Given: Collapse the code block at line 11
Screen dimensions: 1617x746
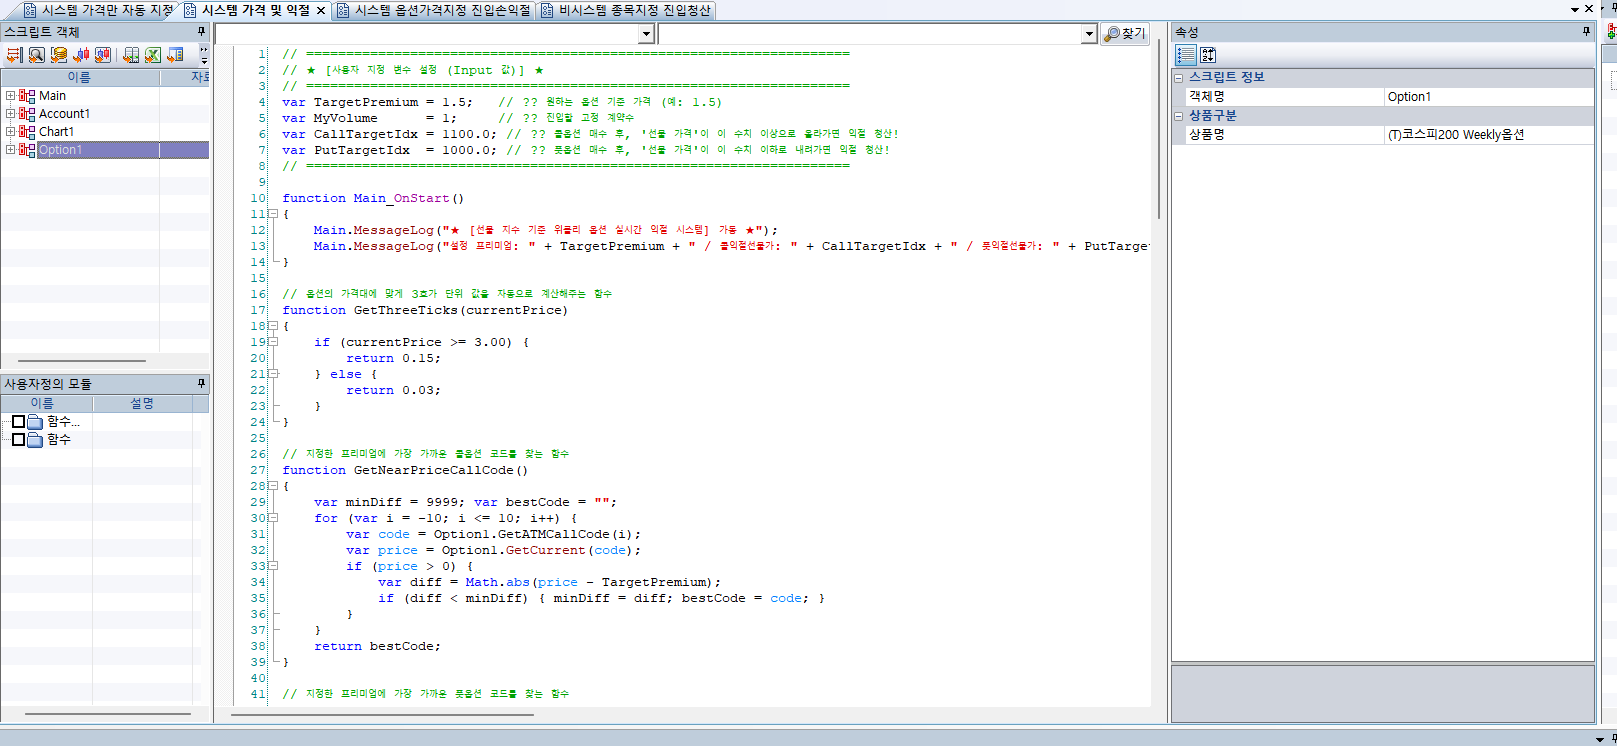Looking at the screenshot, I should click(272, 214).
